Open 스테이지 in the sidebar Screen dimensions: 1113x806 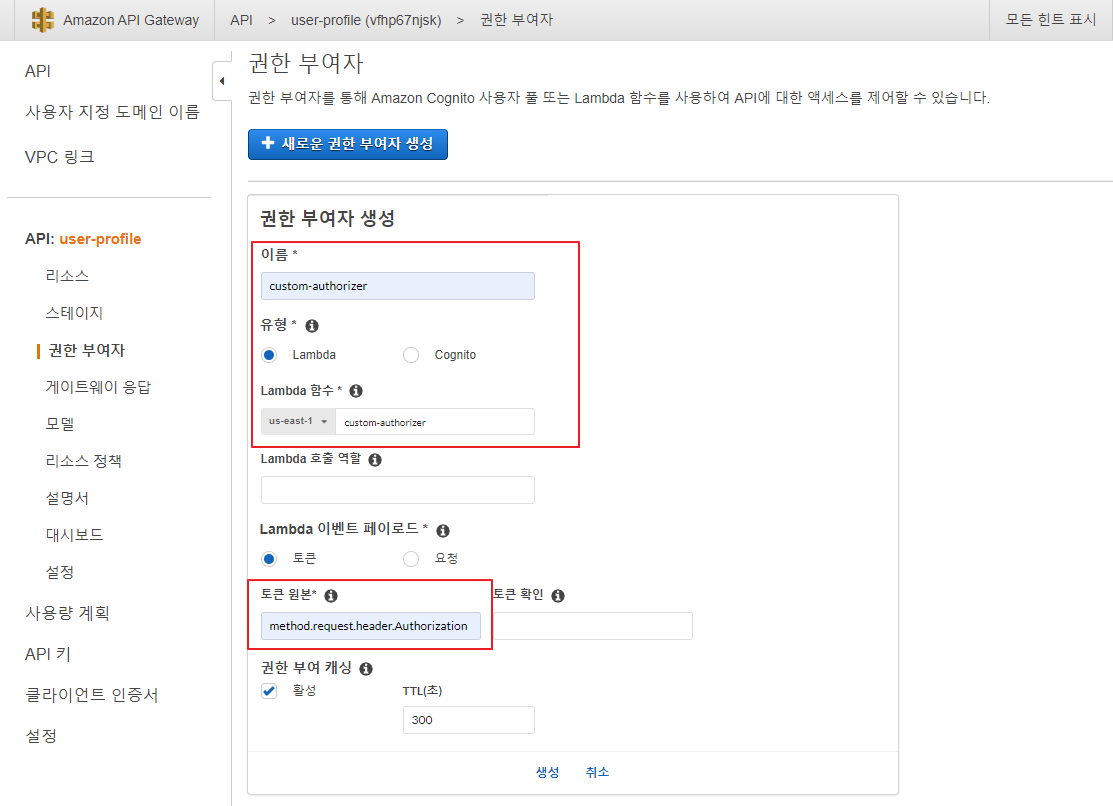75,312
